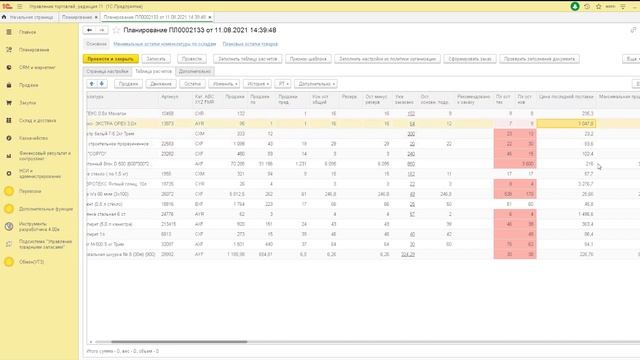The width and height of the screenshot is (640, 360).
Task: Open the 1C main menu hamburger icon
Action: point(19,7)
